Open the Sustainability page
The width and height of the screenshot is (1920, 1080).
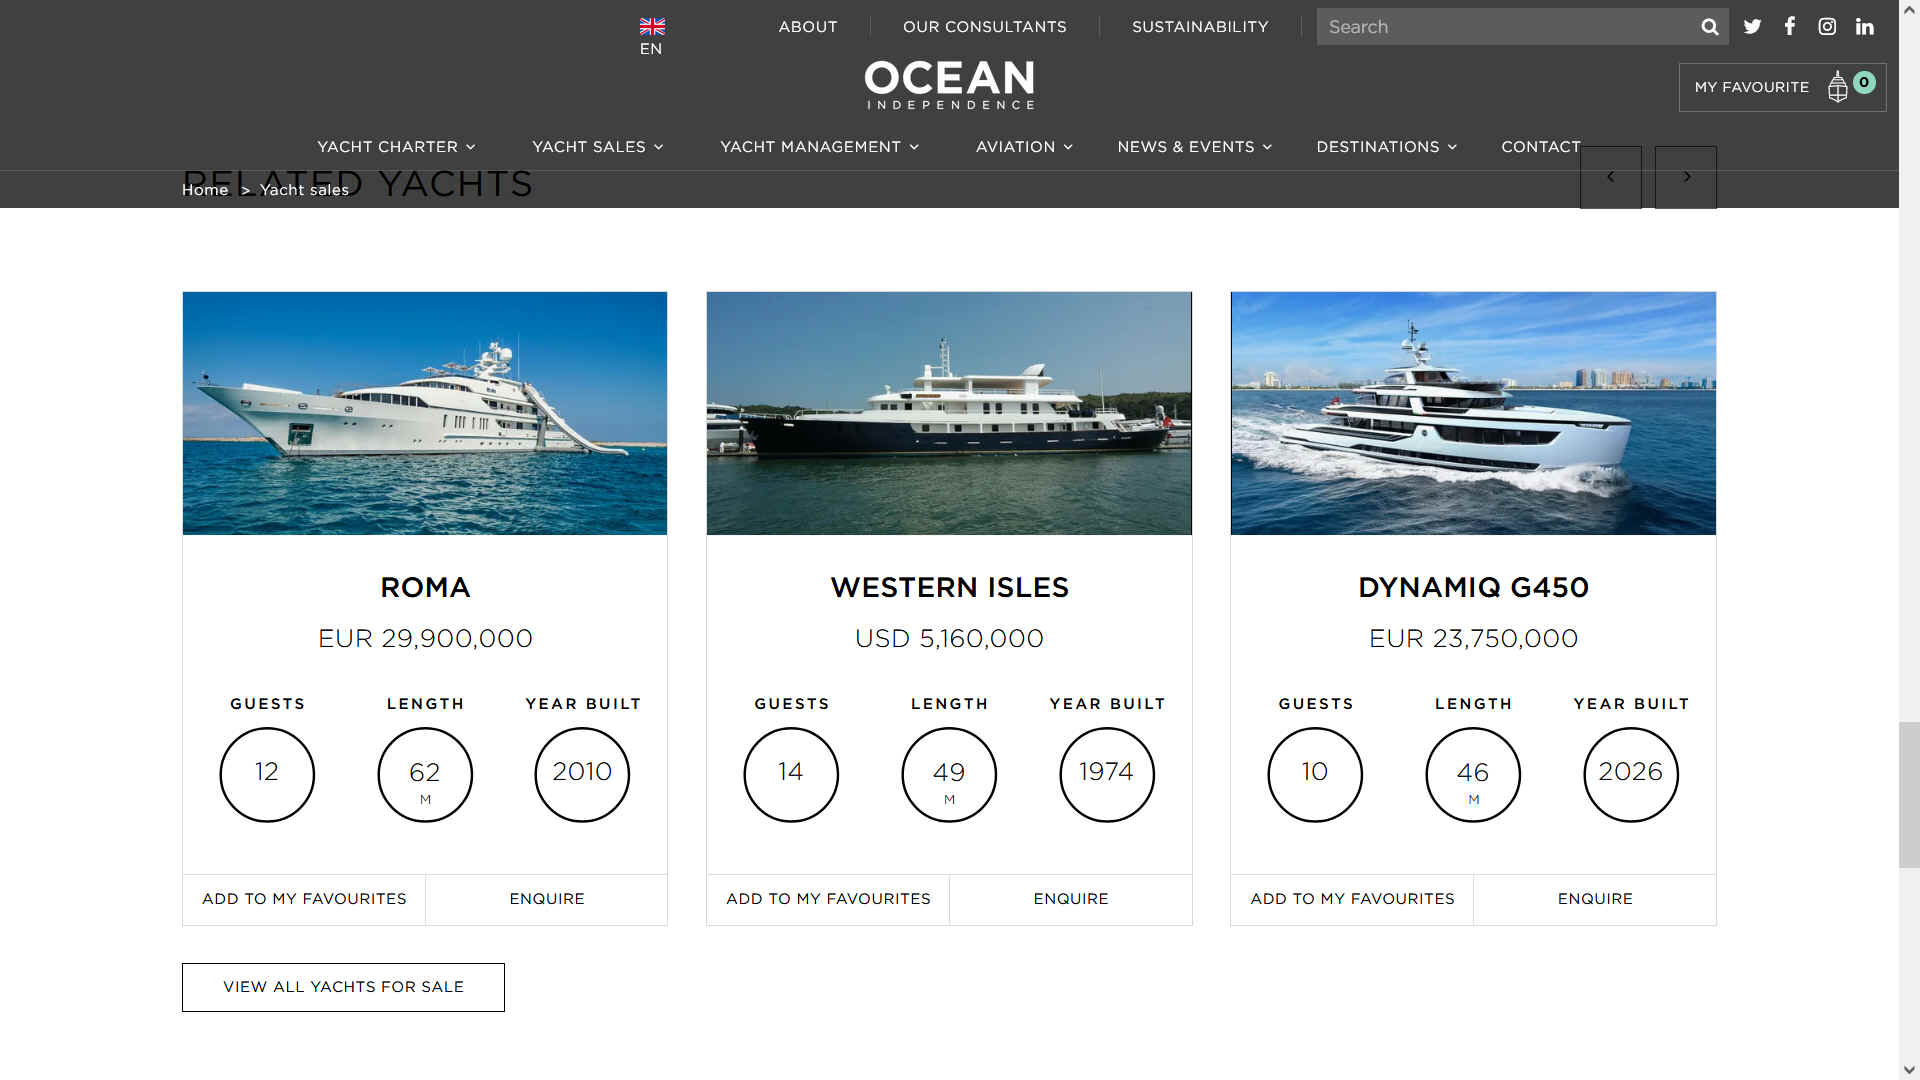tap(1200, 27)
